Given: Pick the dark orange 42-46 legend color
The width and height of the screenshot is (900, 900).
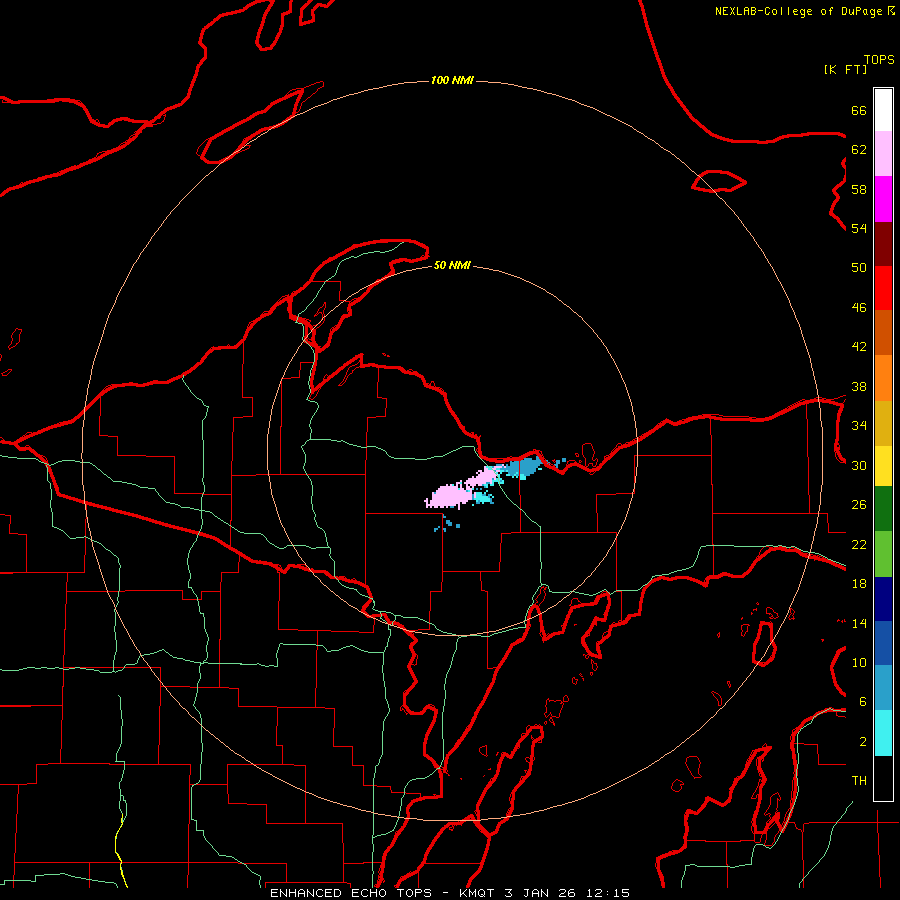Looking at the screenshot, I should pyautogui.click(x=883, y=333).
